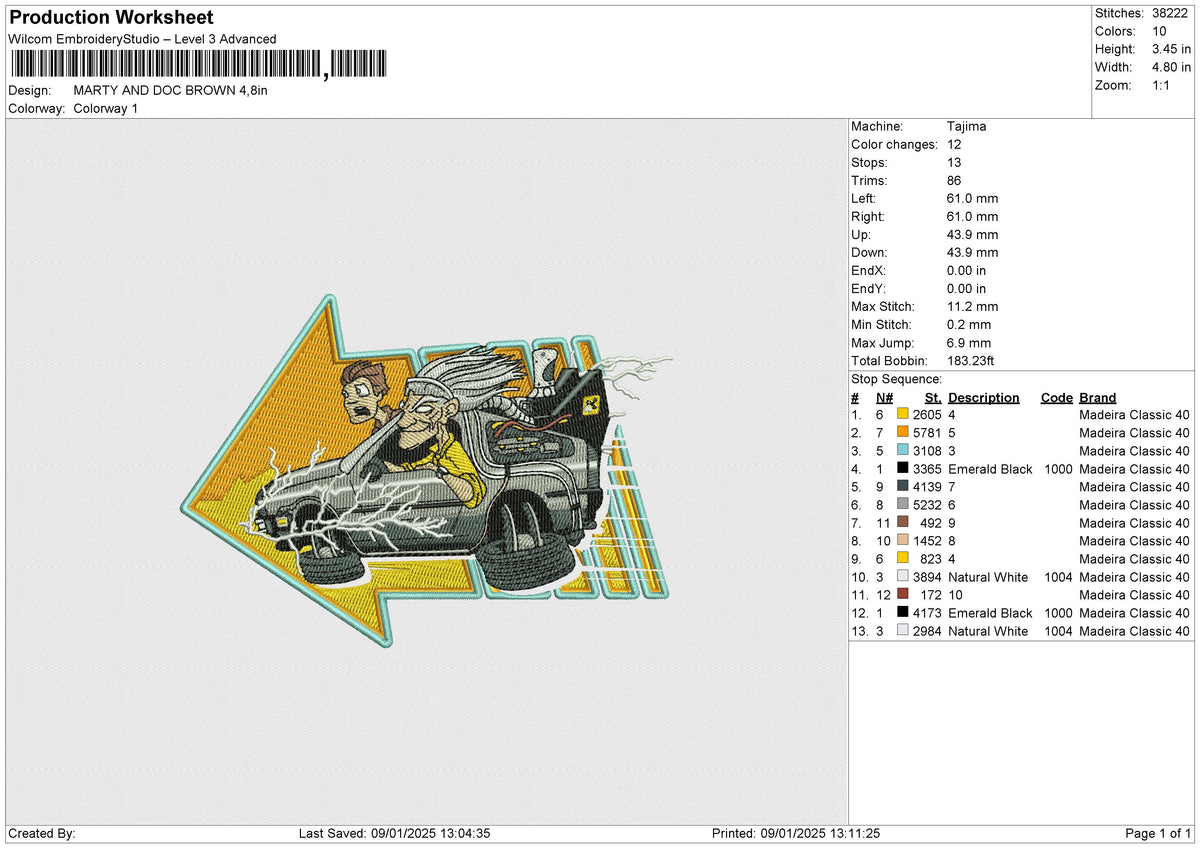Click the orange swatch beside 5781 stitches
Screen dimensions: 1200x848
coord(903,433)
